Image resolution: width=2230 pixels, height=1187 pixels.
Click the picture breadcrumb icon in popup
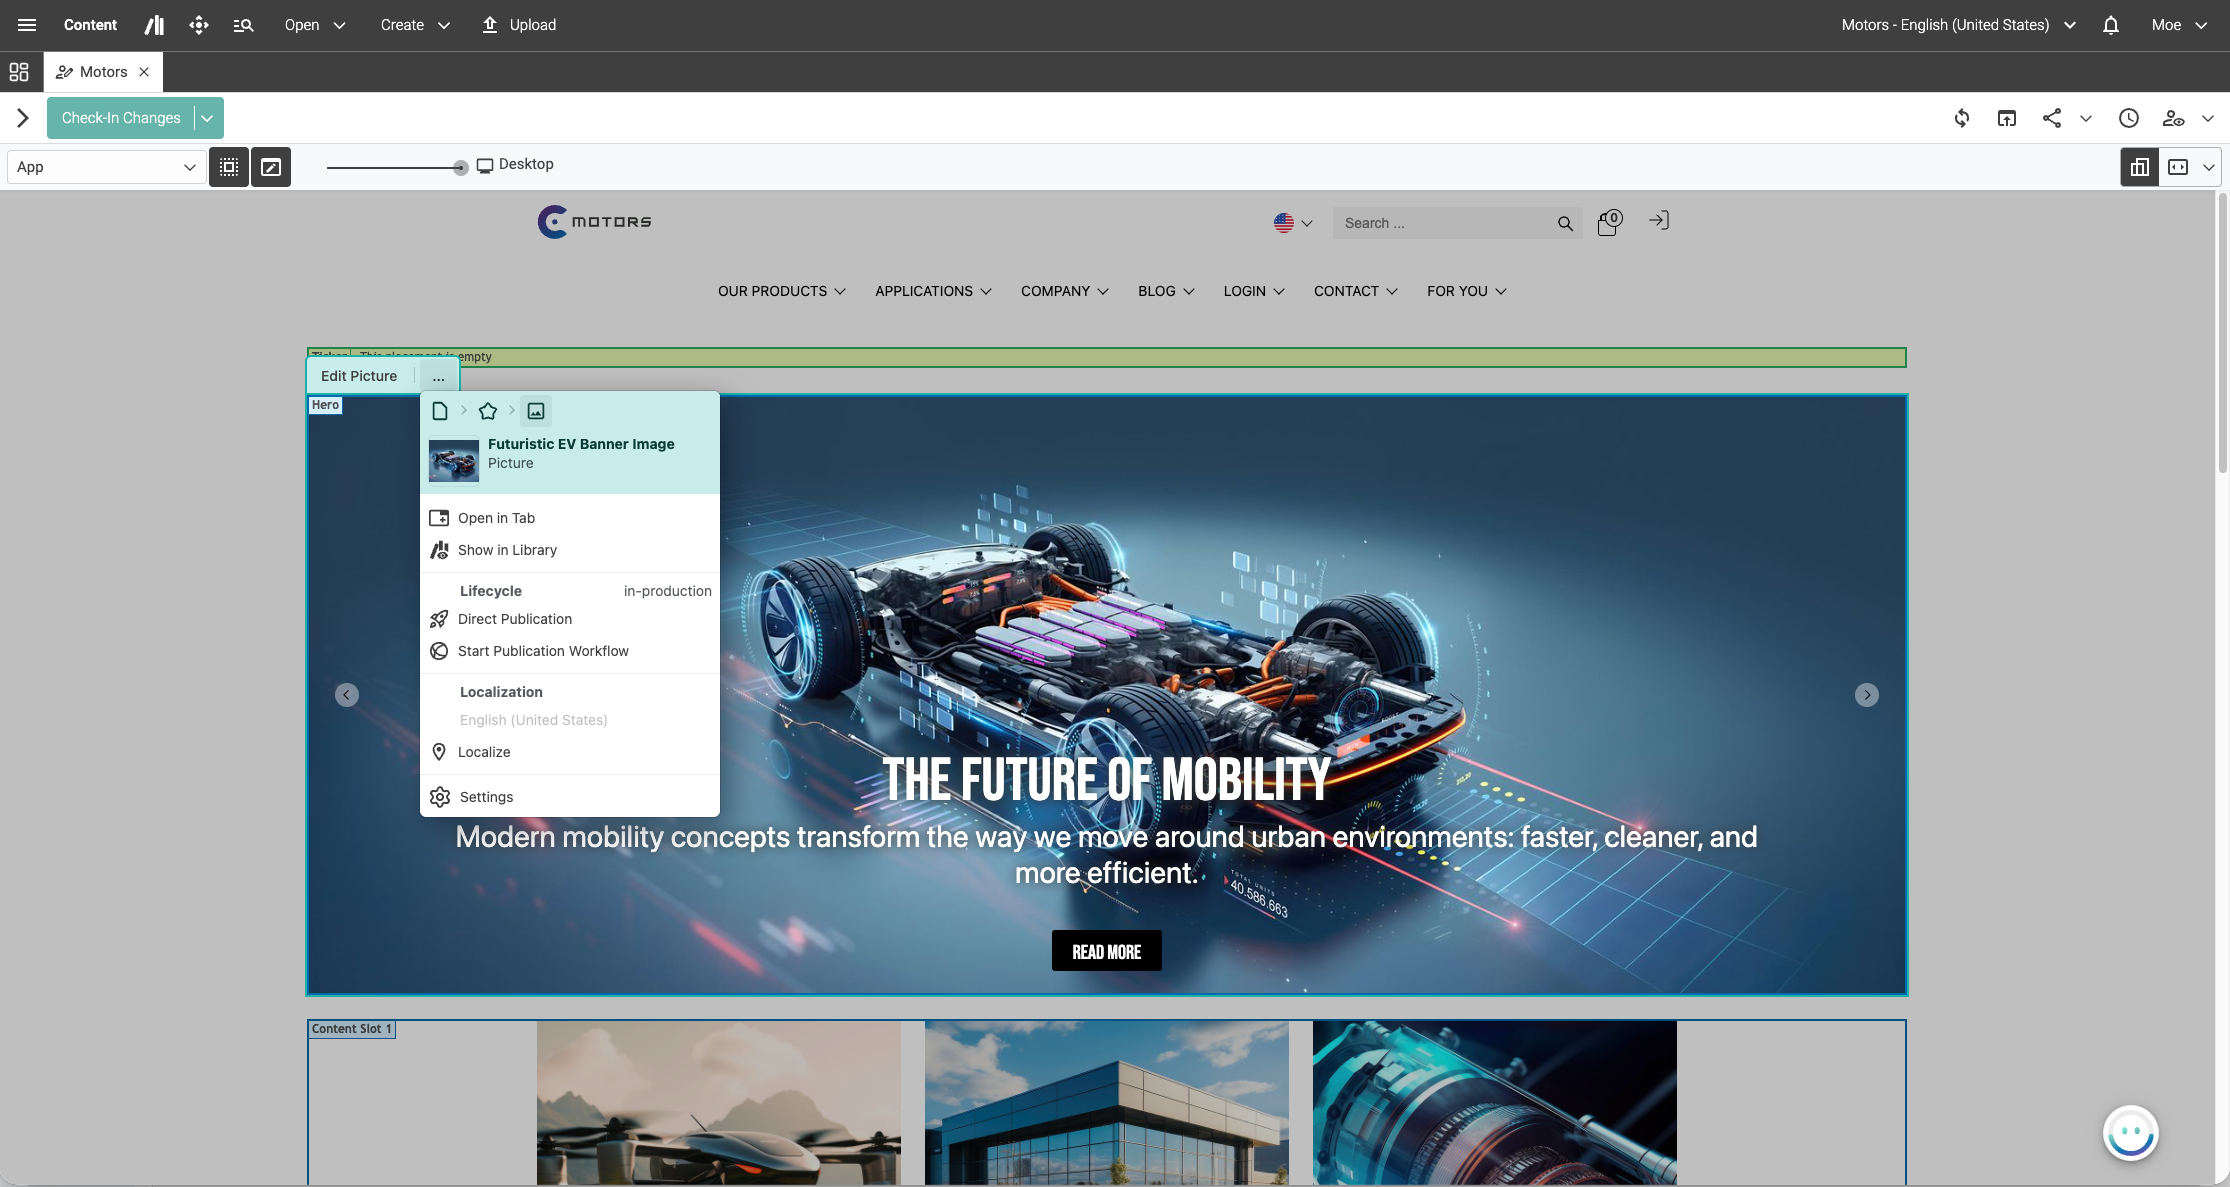(x=536, y=411)
